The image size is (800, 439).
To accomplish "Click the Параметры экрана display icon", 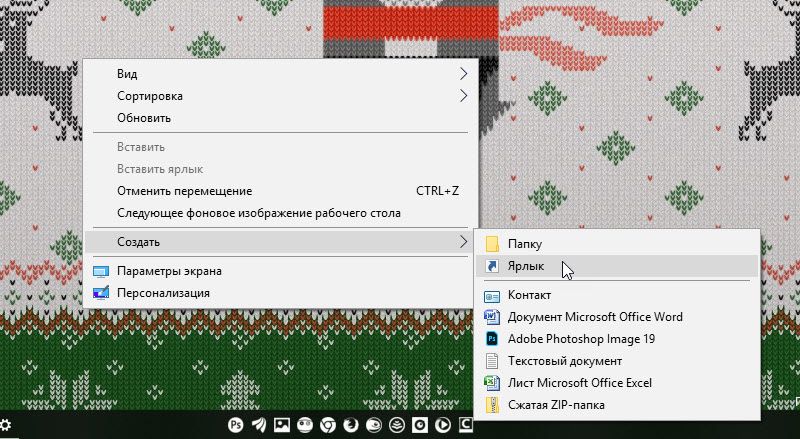I will (100, 271).
